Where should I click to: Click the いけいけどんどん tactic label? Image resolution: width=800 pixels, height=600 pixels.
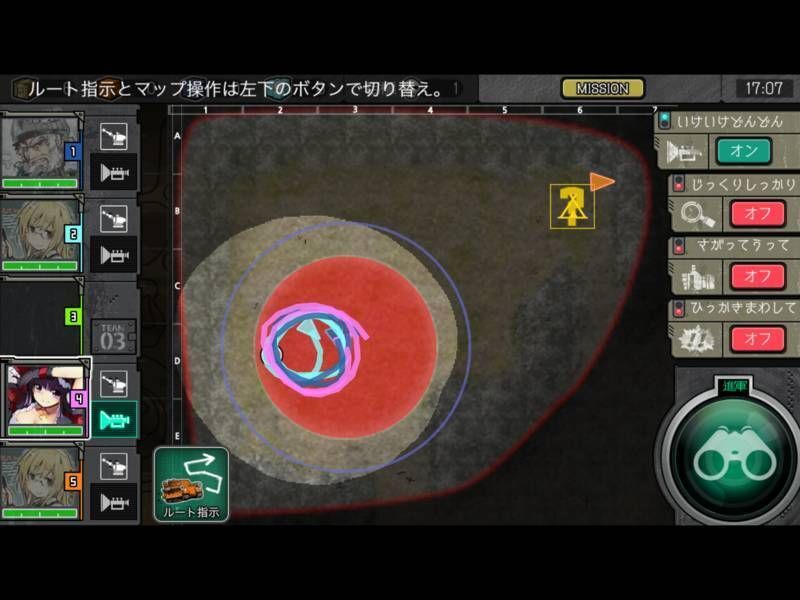(730, 121)
